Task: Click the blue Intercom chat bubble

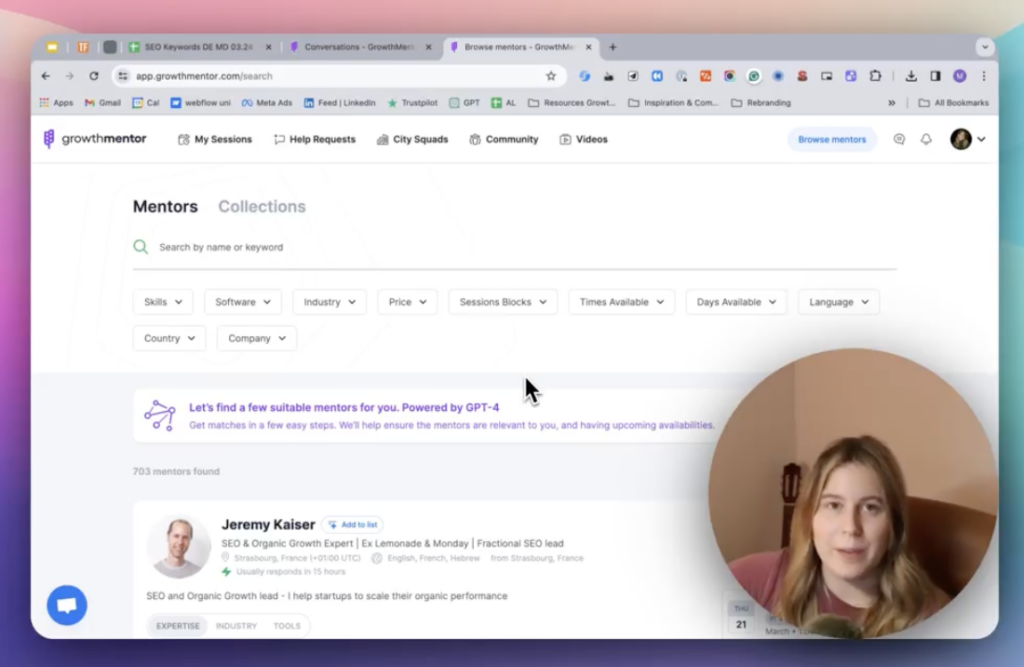Action: tap(67, 605)
